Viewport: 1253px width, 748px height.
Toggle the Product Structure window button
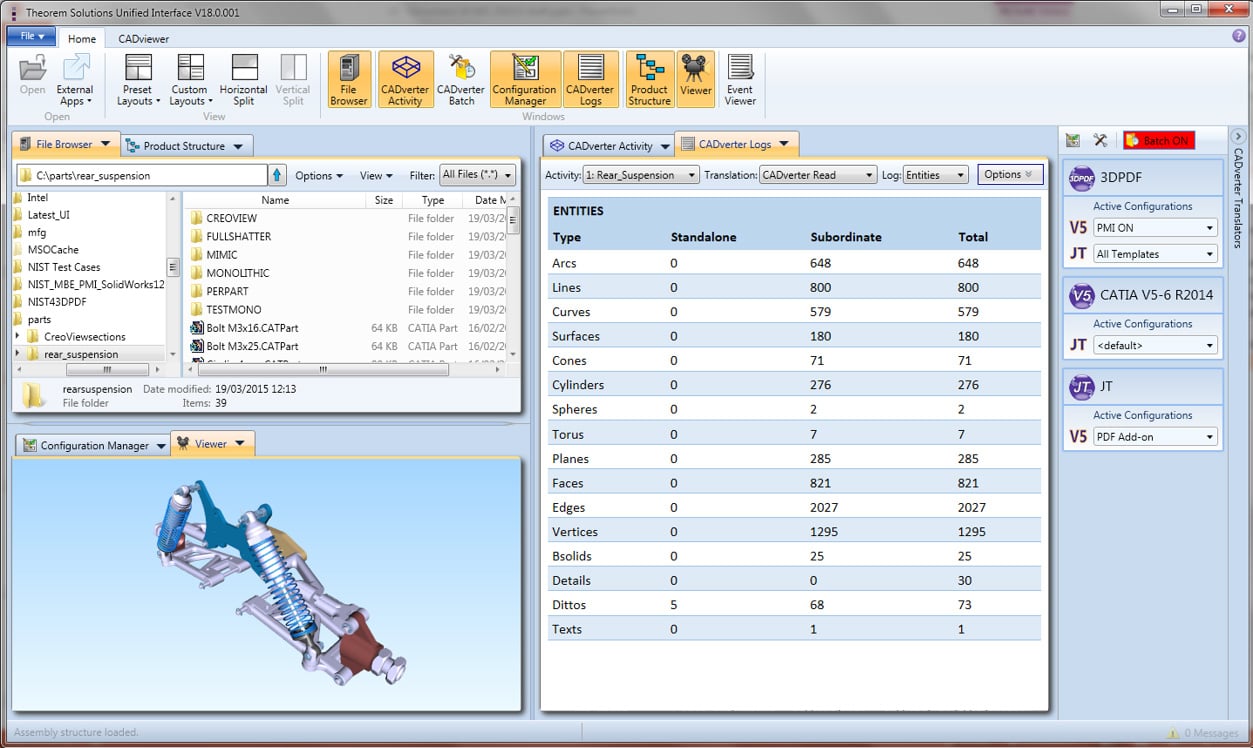(650, 80)
